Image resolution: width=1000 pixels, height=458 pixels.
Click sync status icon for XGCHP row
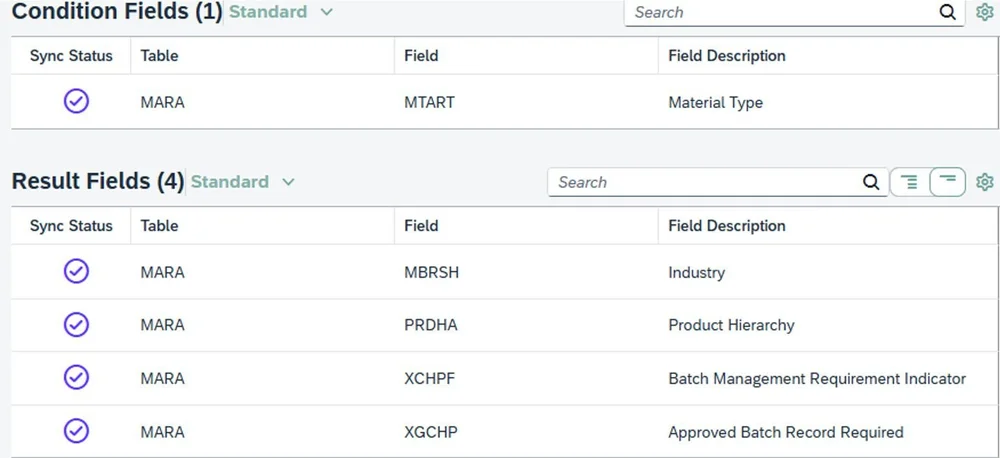click(76, 431)
